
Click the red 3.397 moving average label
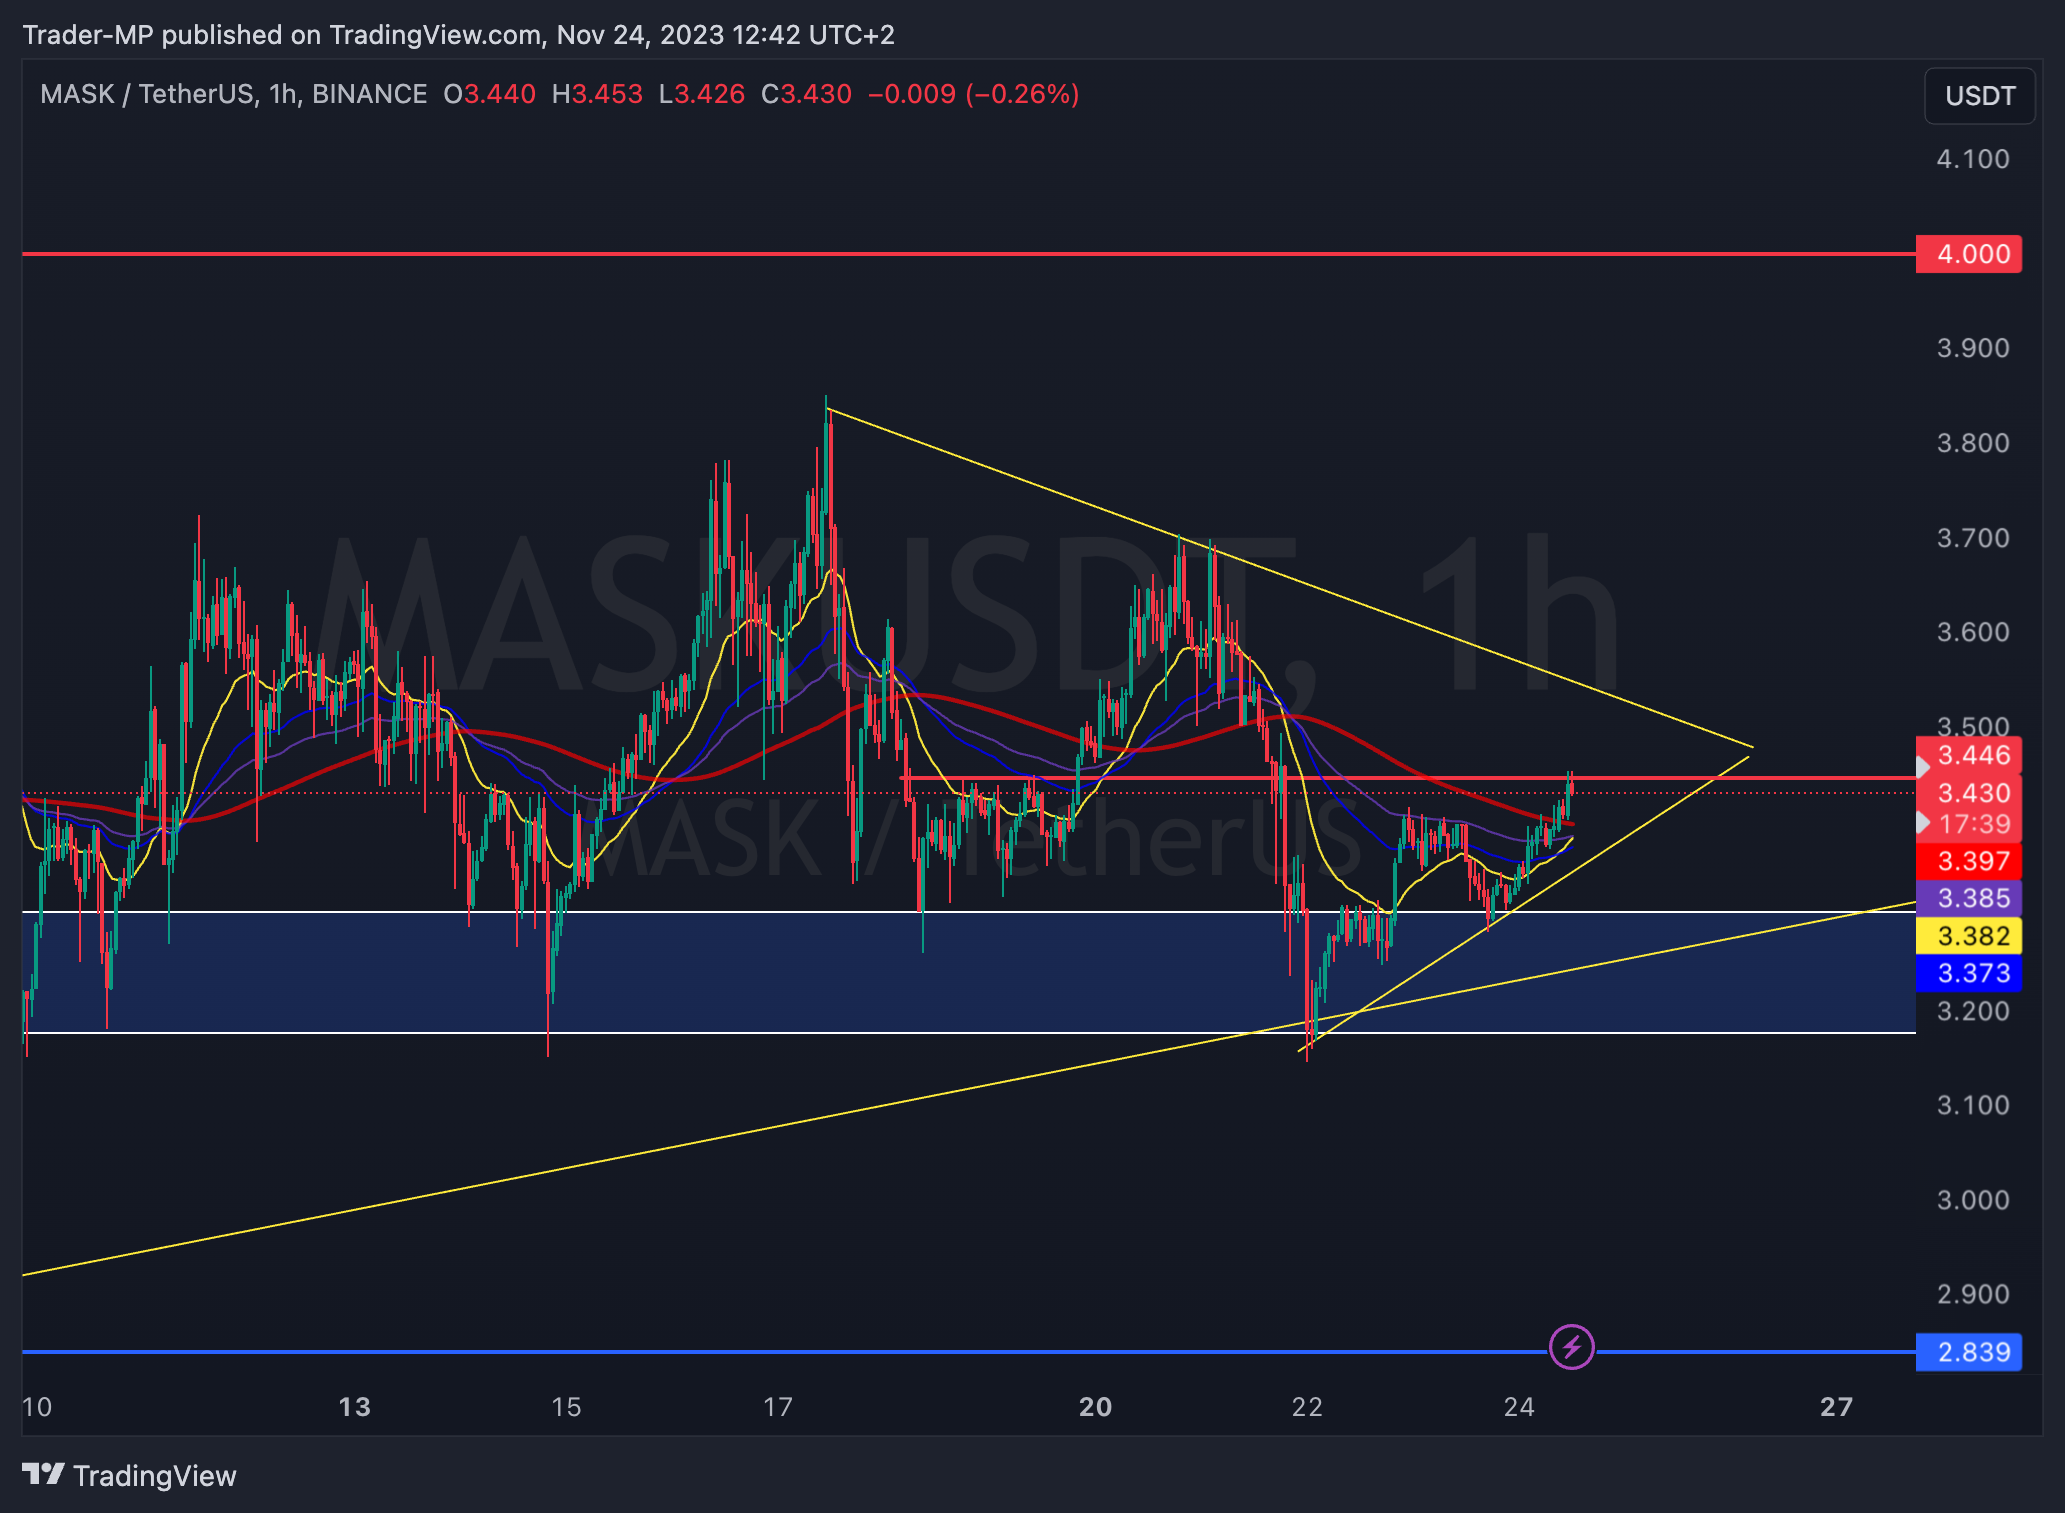tap(1968, 860)
